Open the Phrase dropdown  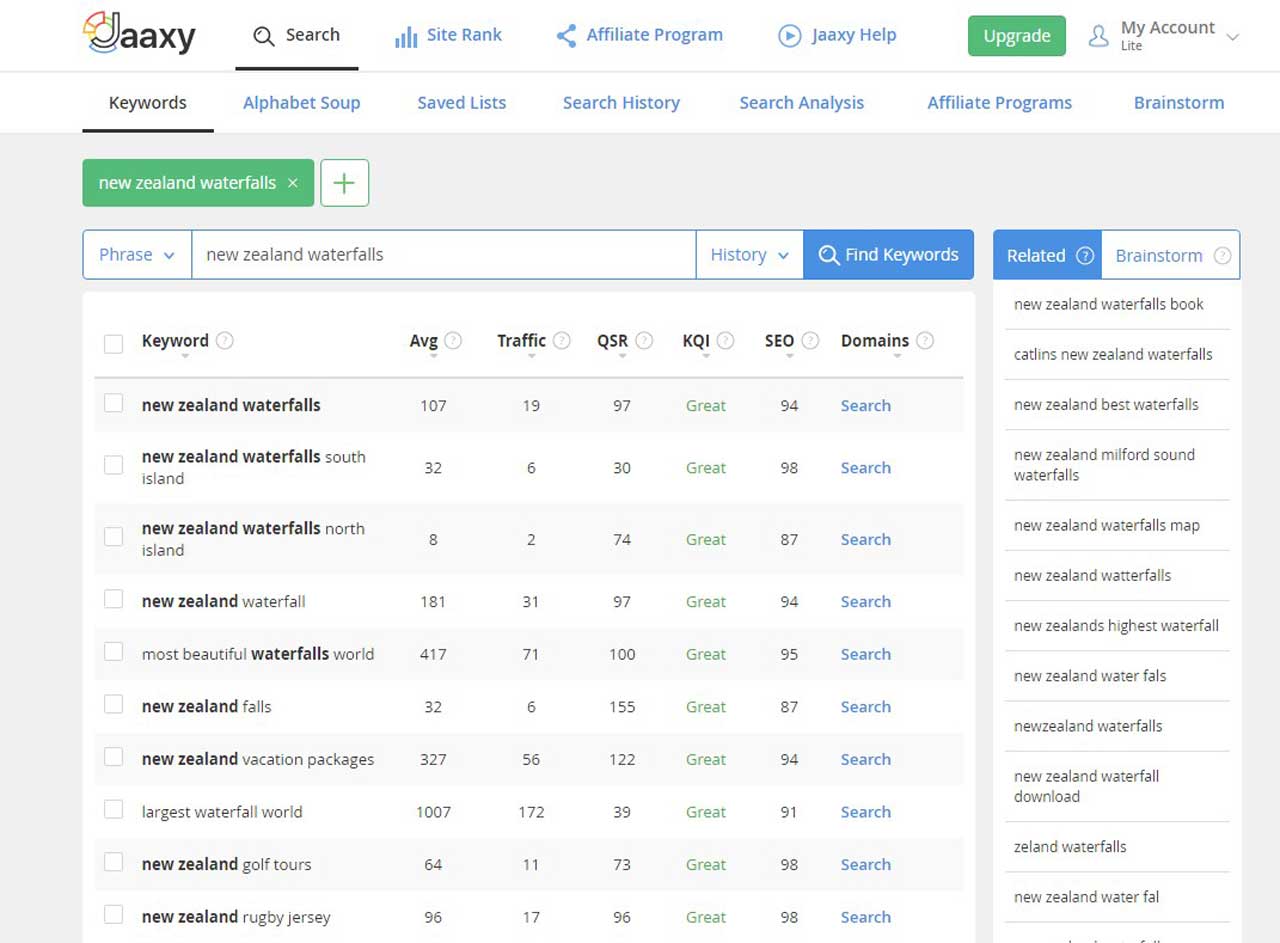[137, 255]
